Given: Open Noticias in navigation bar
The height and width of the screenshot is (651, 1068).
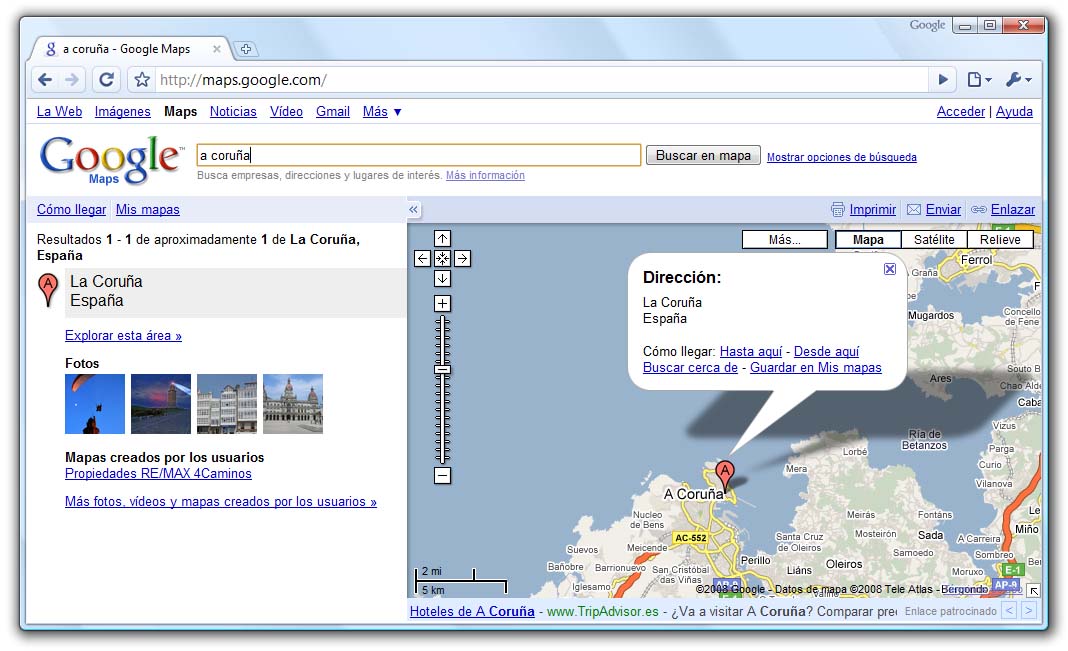Looking at the screenshot, I should point(233,112).
